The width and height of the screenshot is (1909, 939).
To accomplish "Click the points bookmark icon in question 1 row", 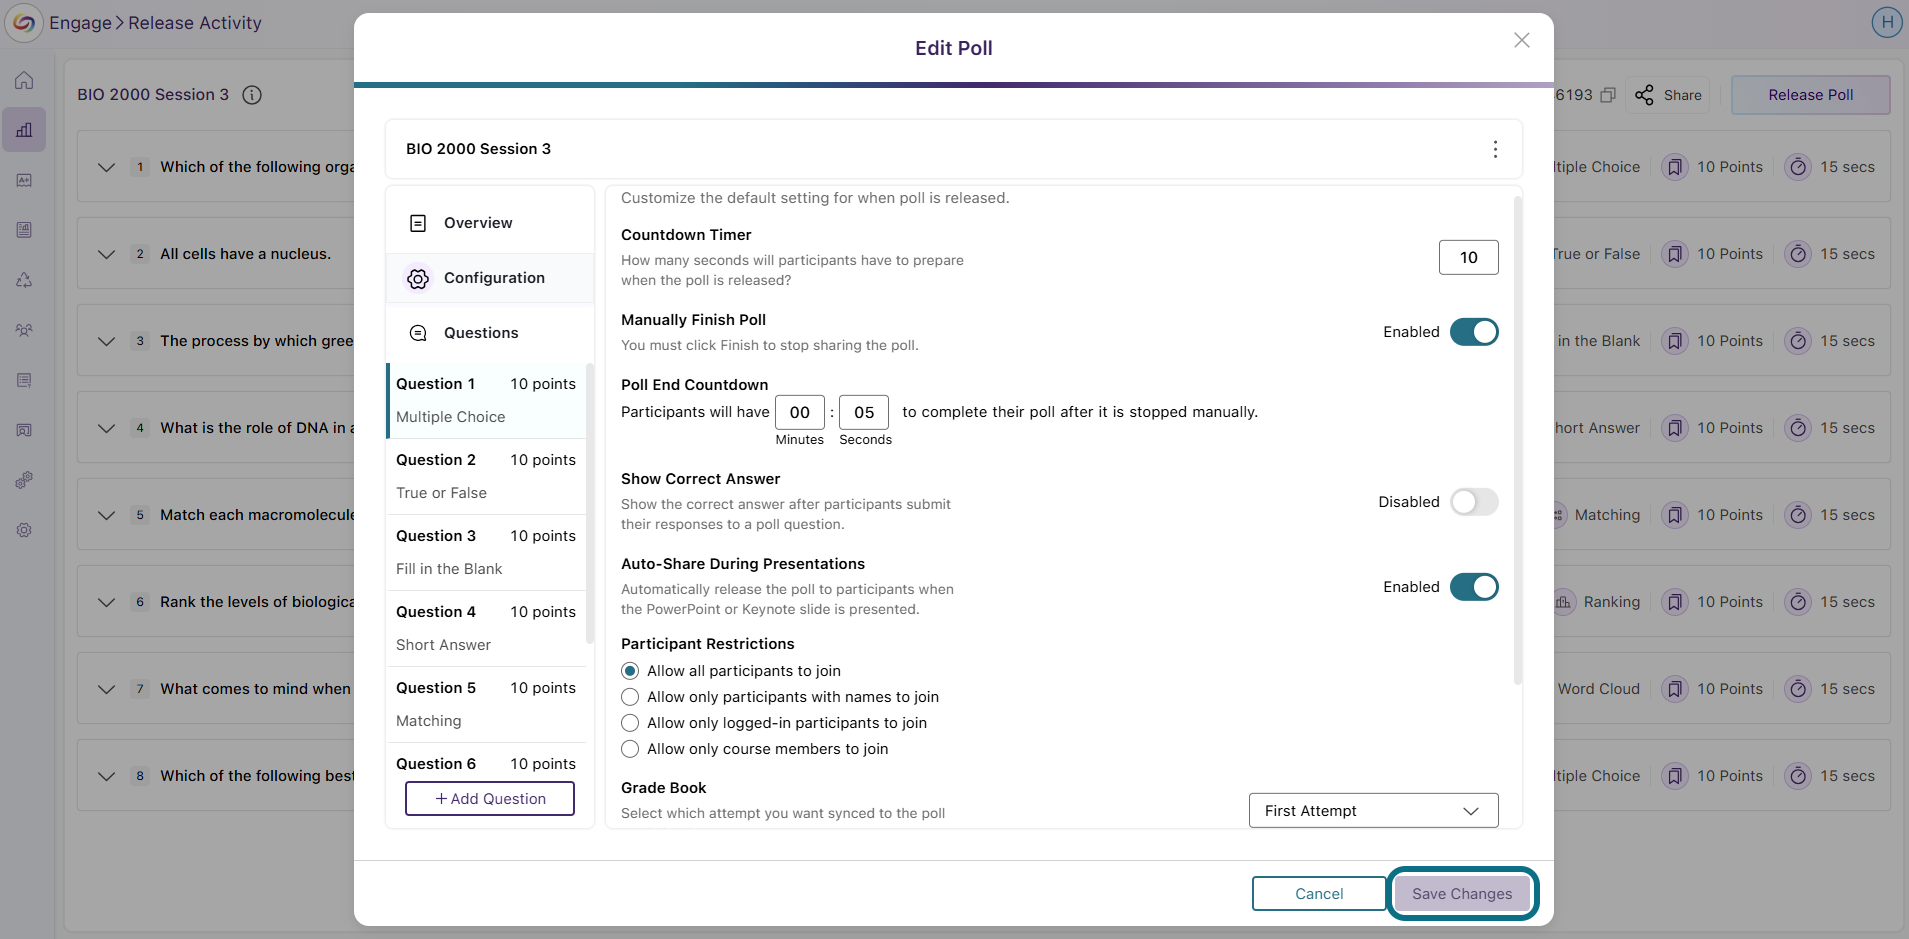I will click(x=1675, y=167).
